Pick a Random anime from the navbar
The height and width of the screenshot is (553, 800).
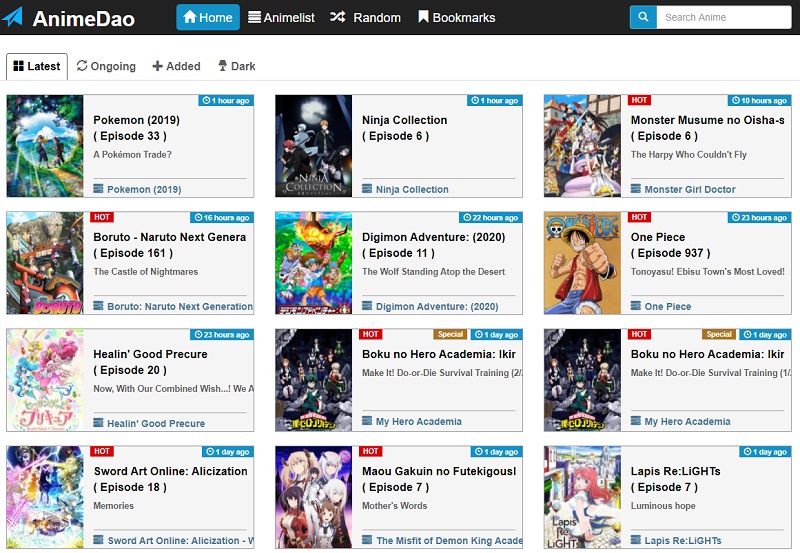pos(365,17)
